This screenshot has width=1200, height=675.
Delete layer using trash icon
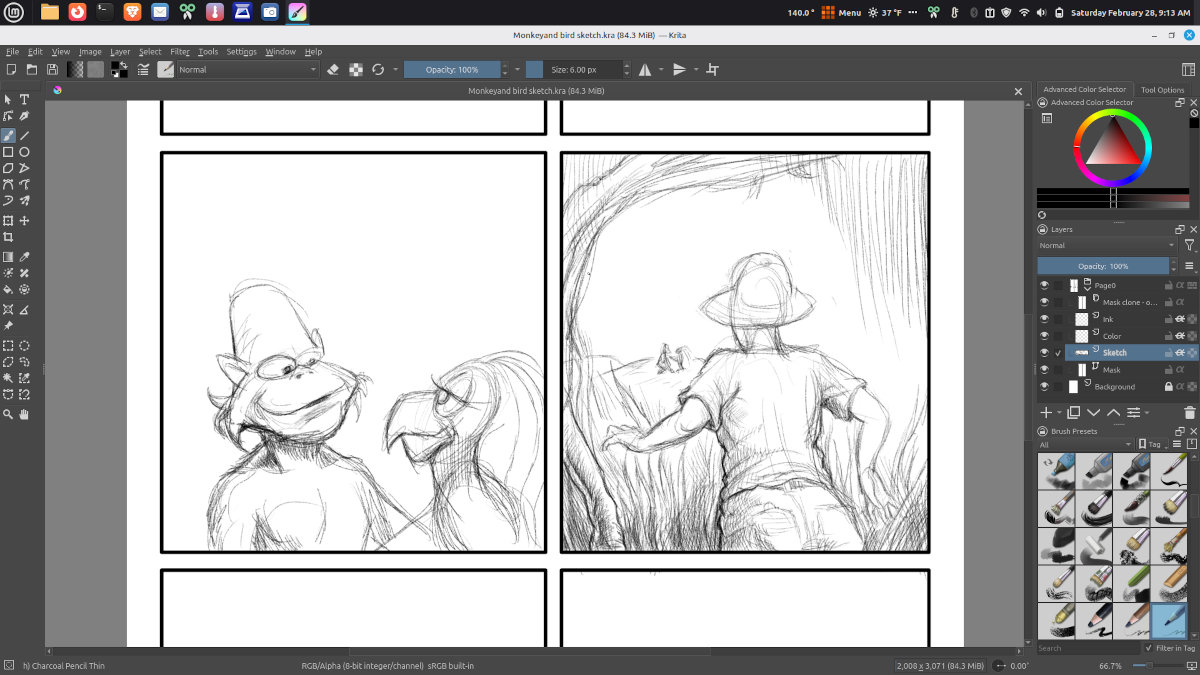click(x=1189, y=412)
